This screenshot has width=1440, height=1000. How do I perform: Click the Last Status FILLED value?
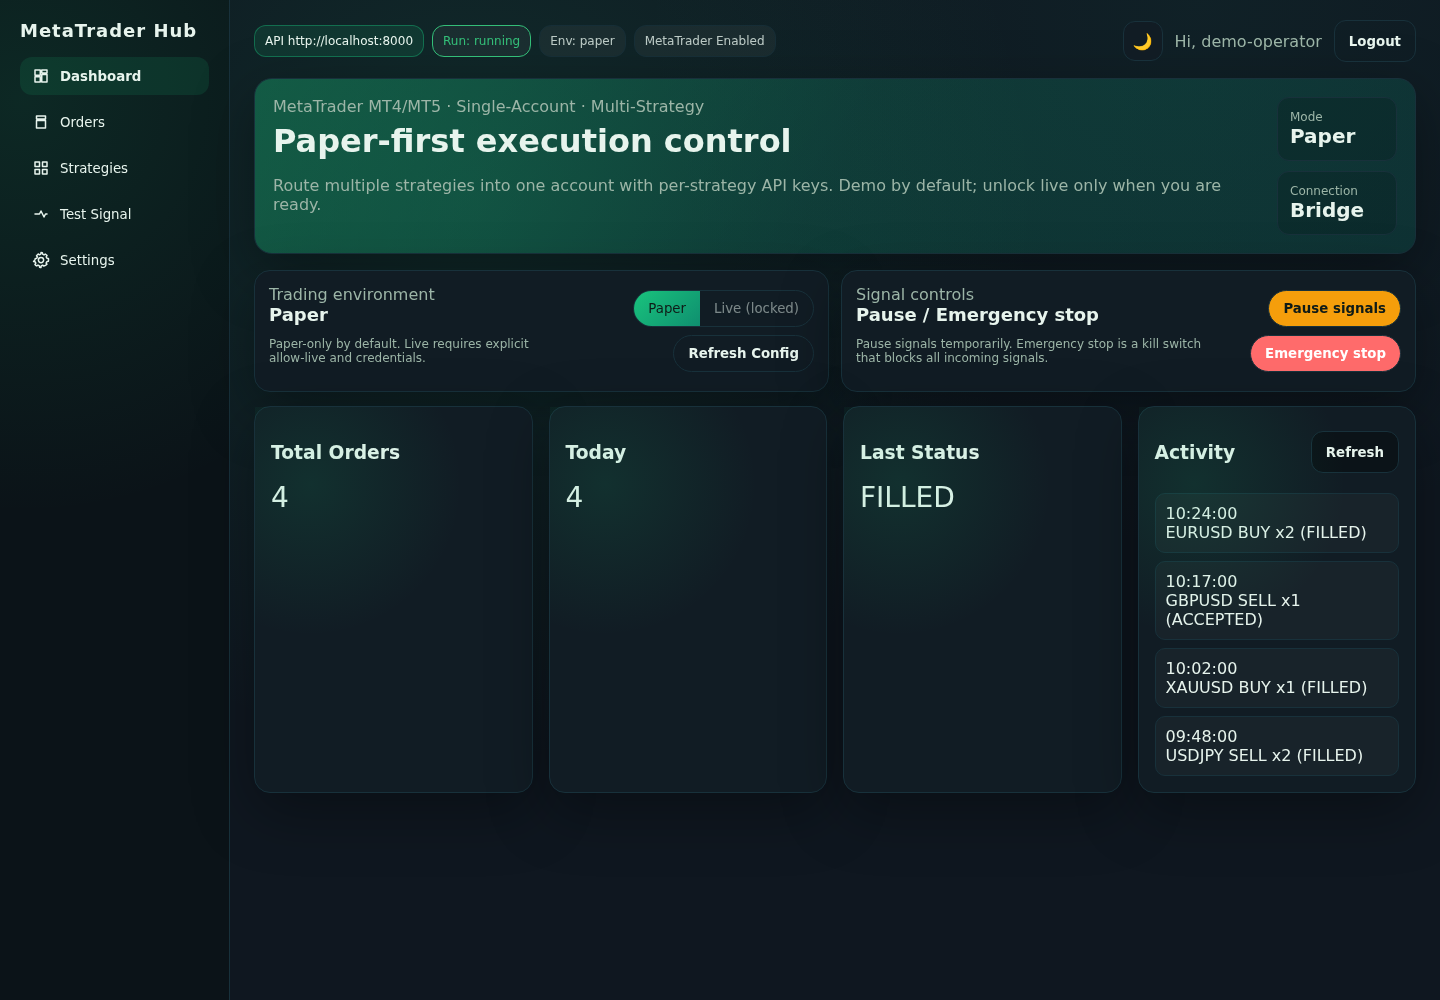coord(907,497)
